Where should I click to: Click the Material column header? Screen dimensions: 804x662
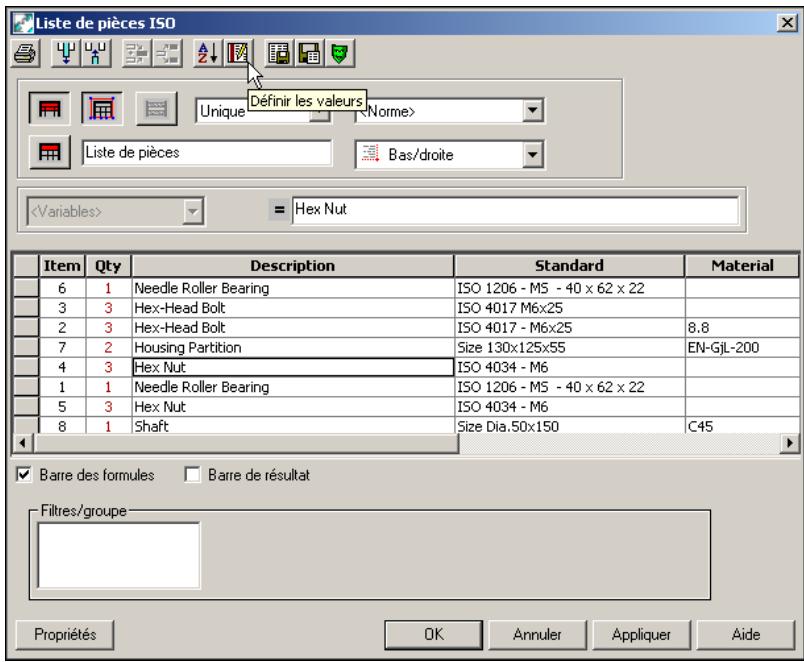click(742, 266)
